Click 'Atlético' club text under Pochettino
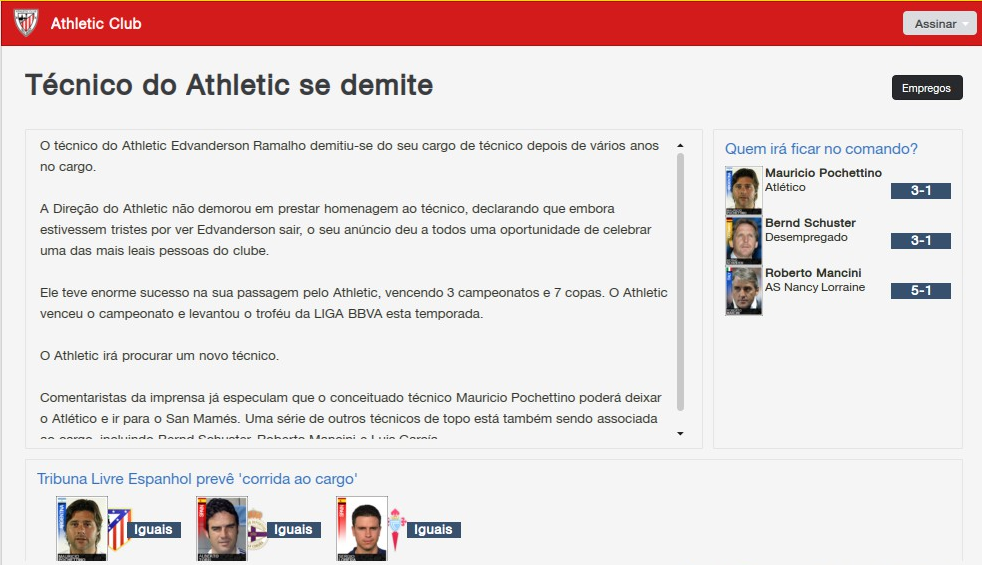The height and width of the screenshot is (565, 982). pyautogui.click(x=785, y=187)
